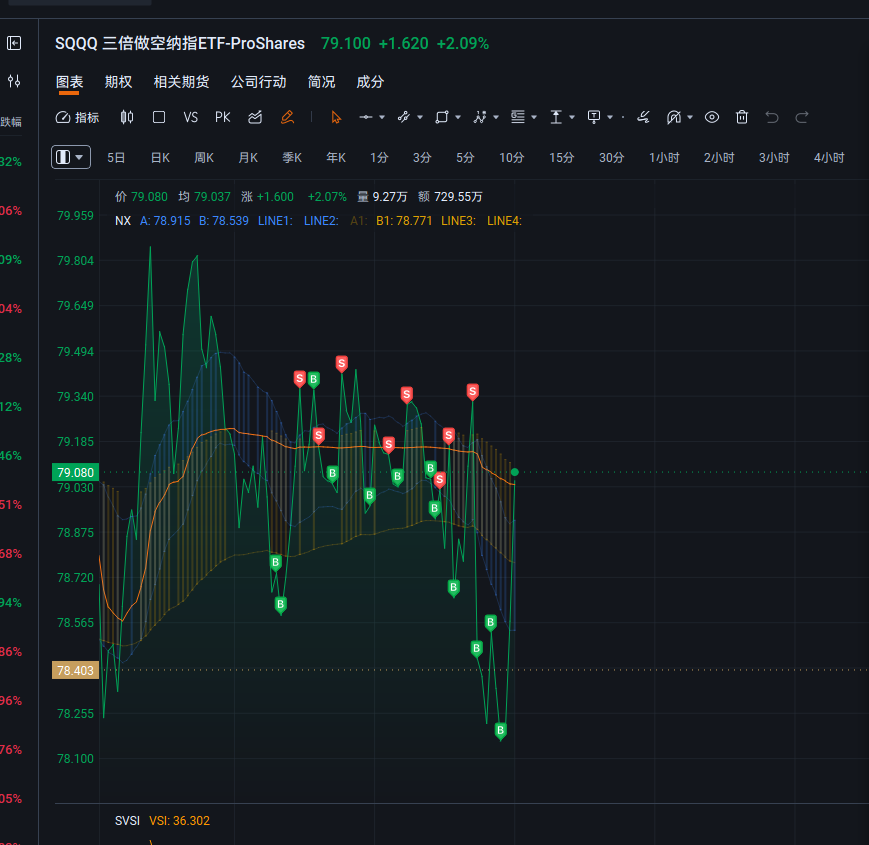Screen dimensions: 869x845
Task: Expand the line tool dropdown arrow
Action: [382, 117]
